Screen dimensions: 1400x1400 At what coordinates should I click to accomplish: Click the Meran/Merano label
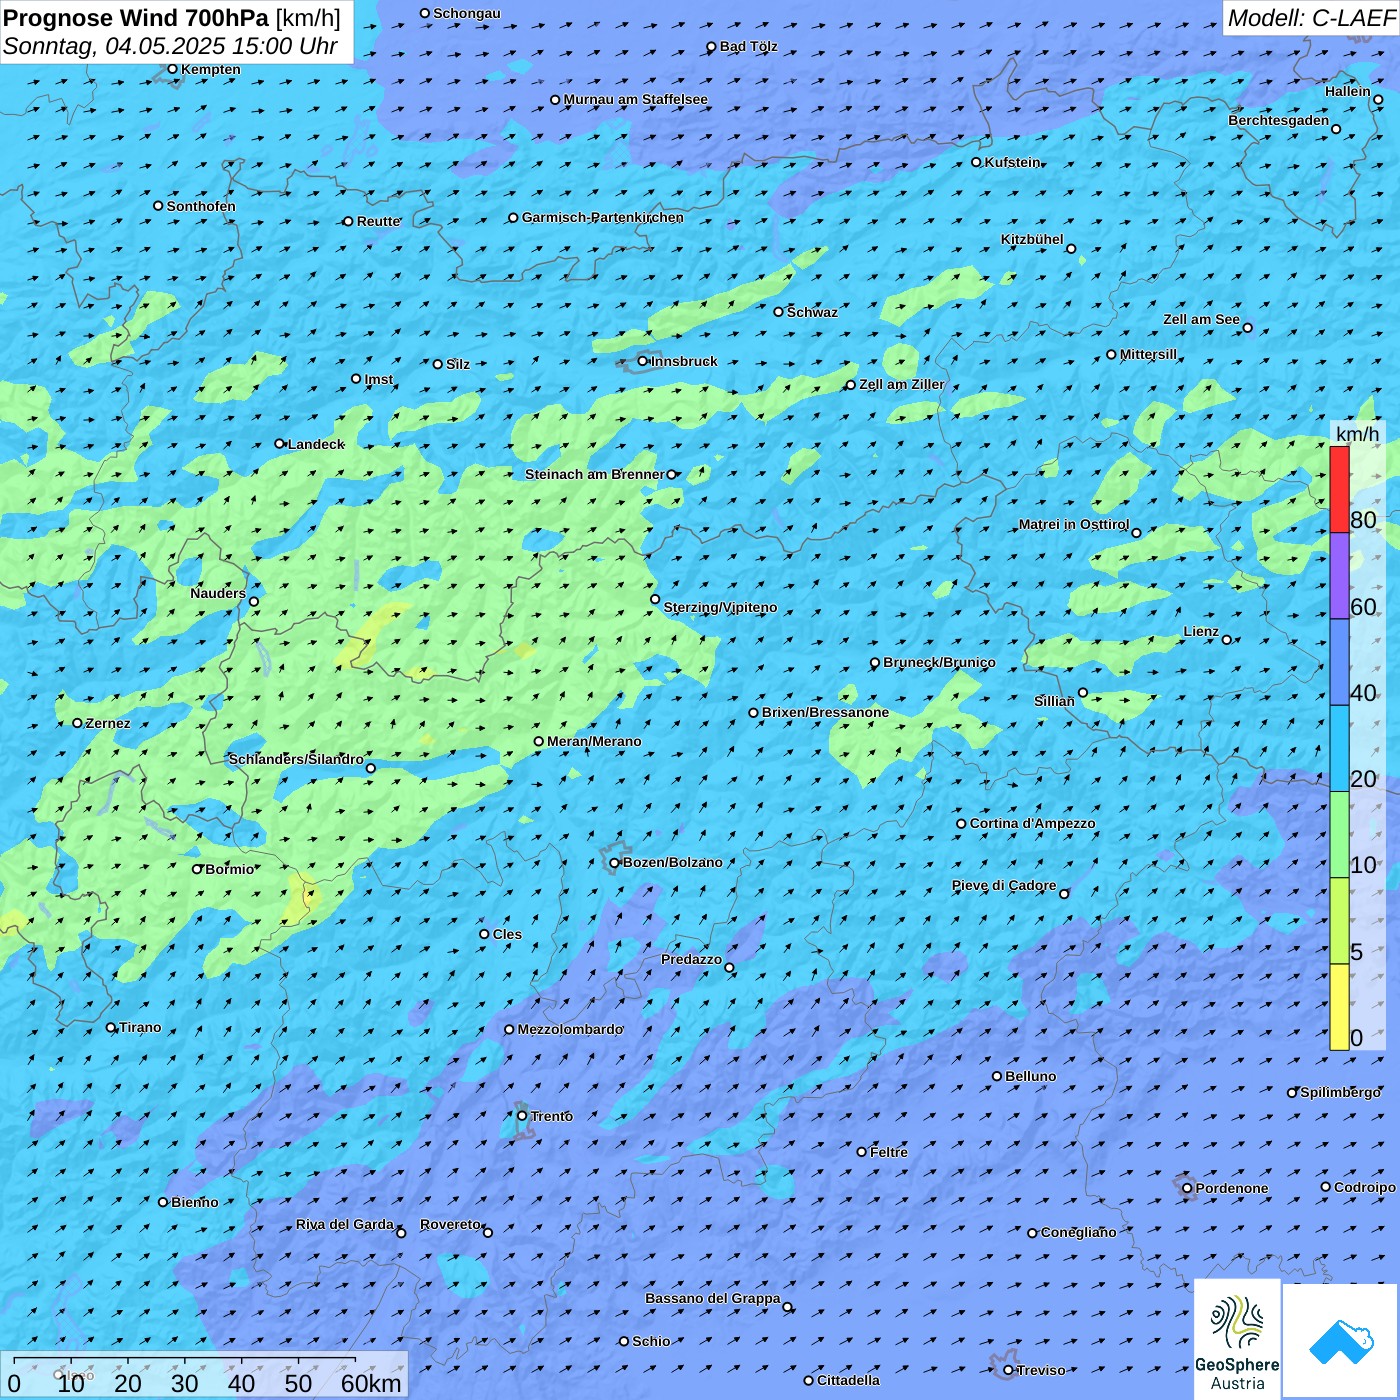point(594,741)
